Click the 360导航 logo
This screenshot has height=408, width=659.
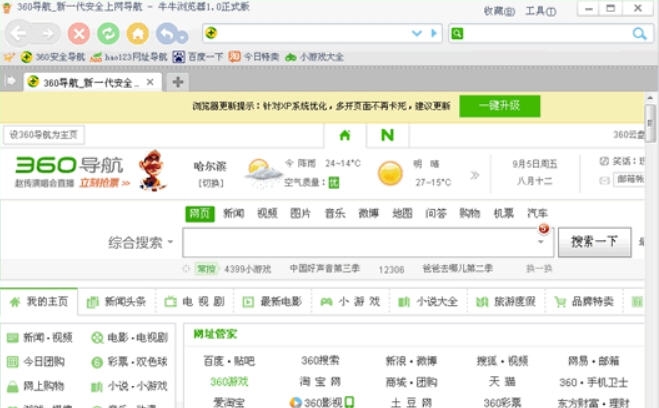coord(69,165)
